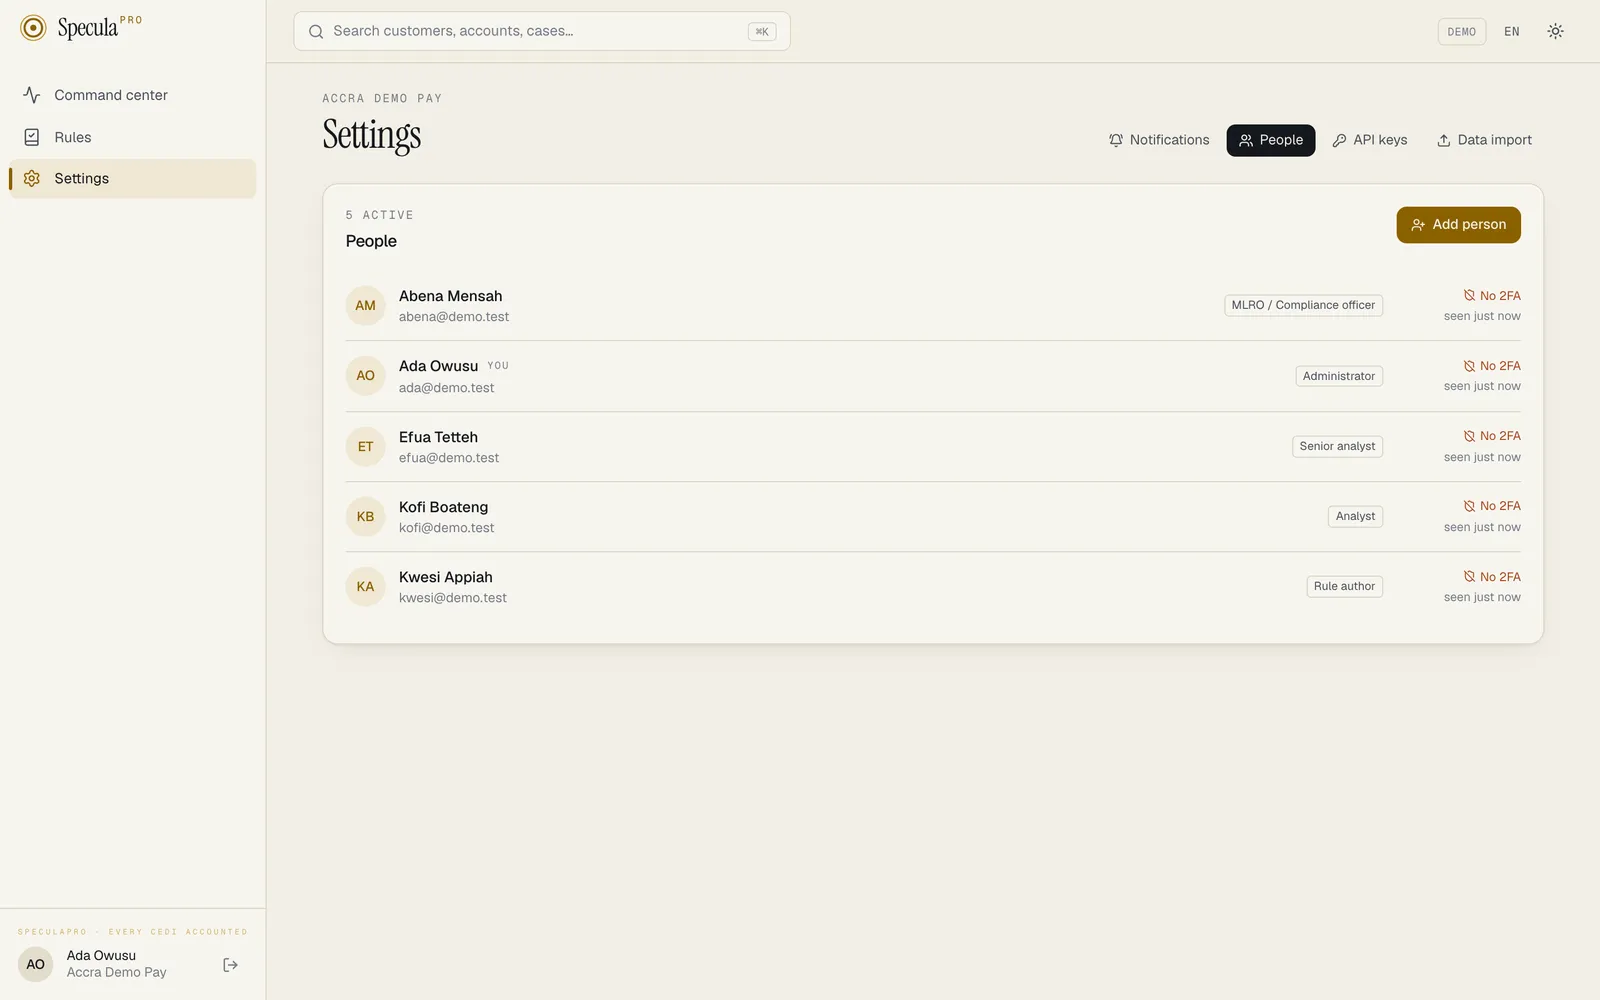Click the DEMO badge in header
This screenshot has width=1600, height=1000.
point(1462,32)
